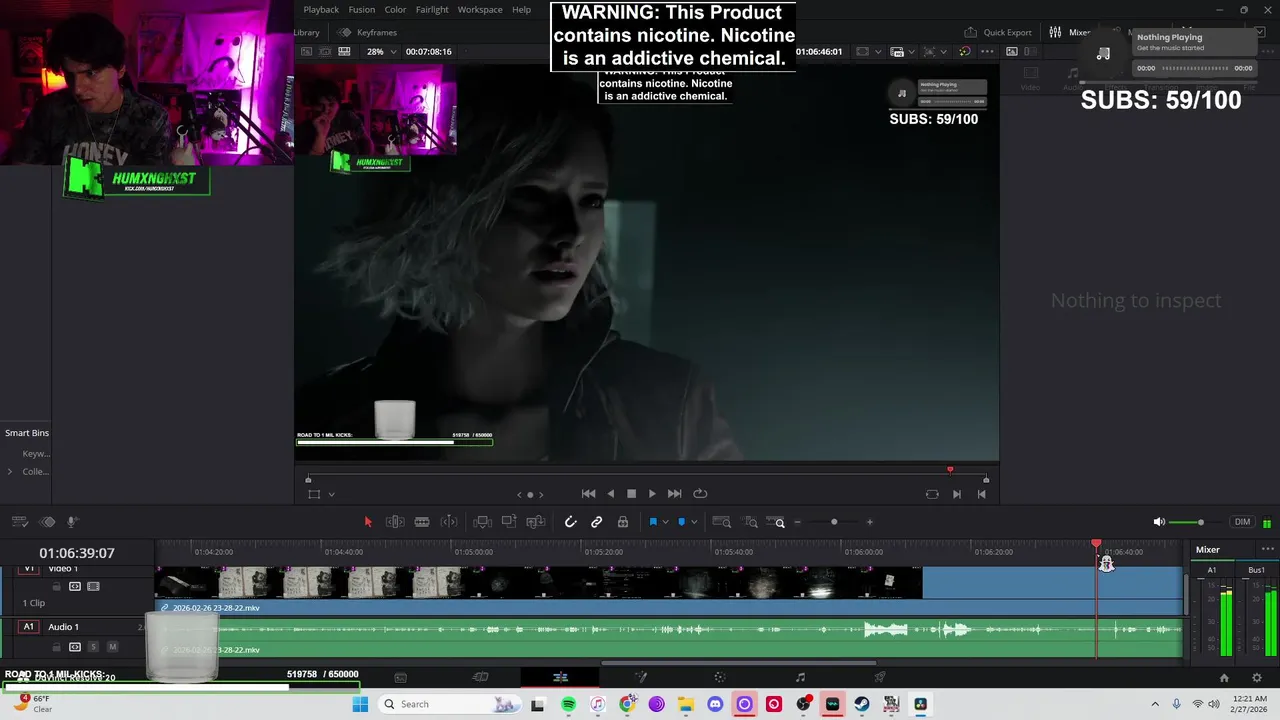The width and height of the screenshot is (1280, 720).
Task: Open the Fusion menu
Action: click(x=361, y=10)
